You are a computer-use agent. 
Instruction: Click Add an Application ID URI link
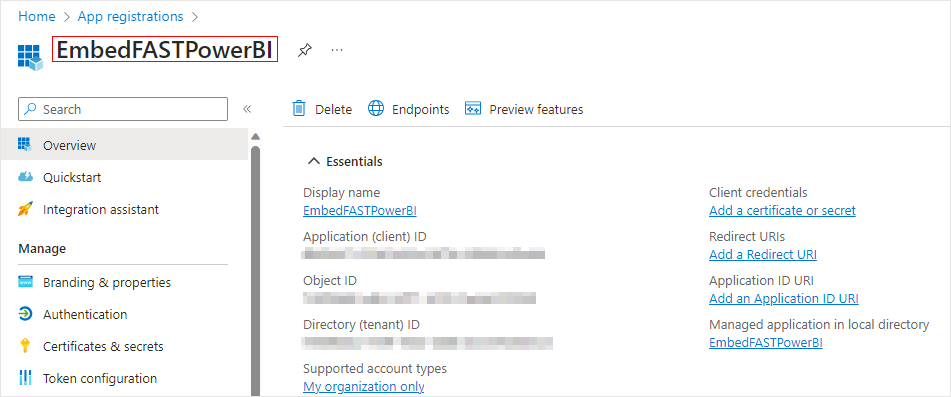[784, 299]
